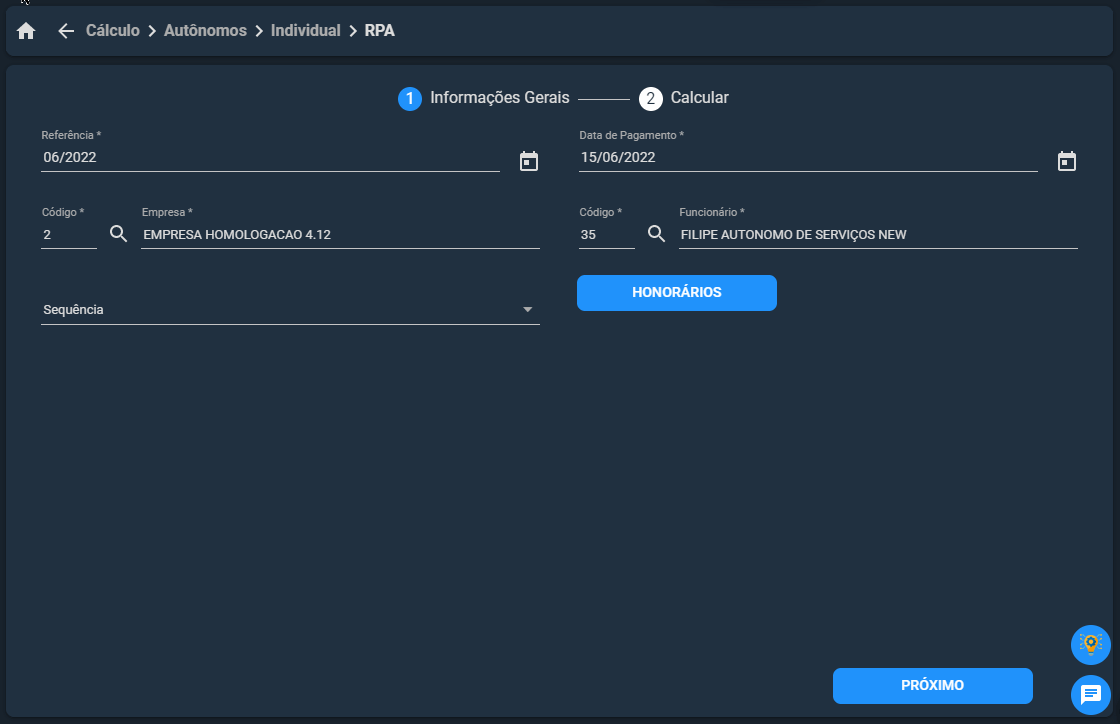Navigate to Individual breadcrumb
The height and width of the screenshot is (724, 1120).
pyautogui.click(x=306, y=31)
